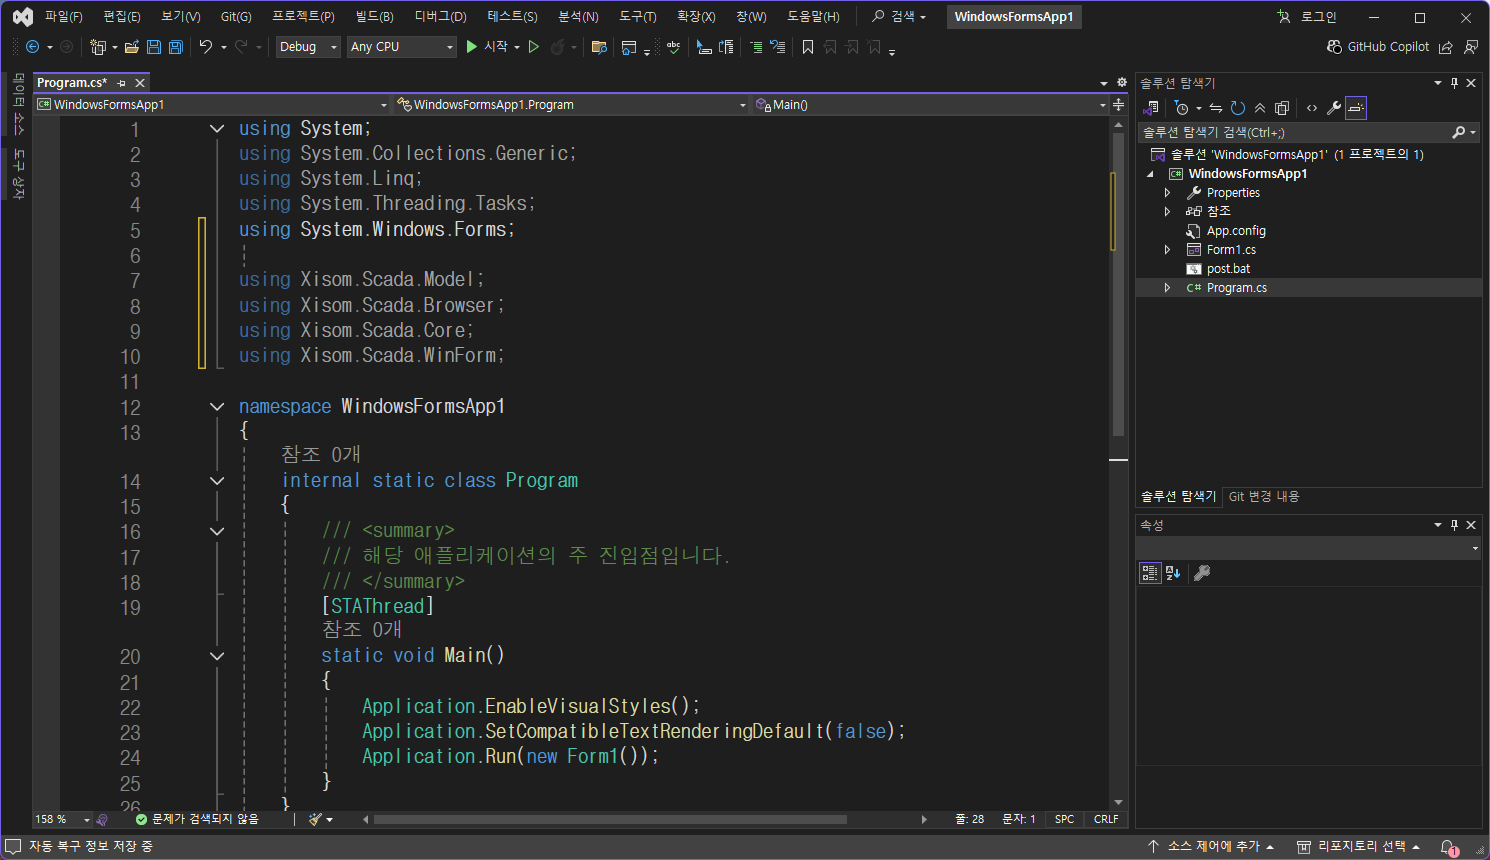
Task: Switch to the Git 변경 내용 tab
Action: 1263,496
